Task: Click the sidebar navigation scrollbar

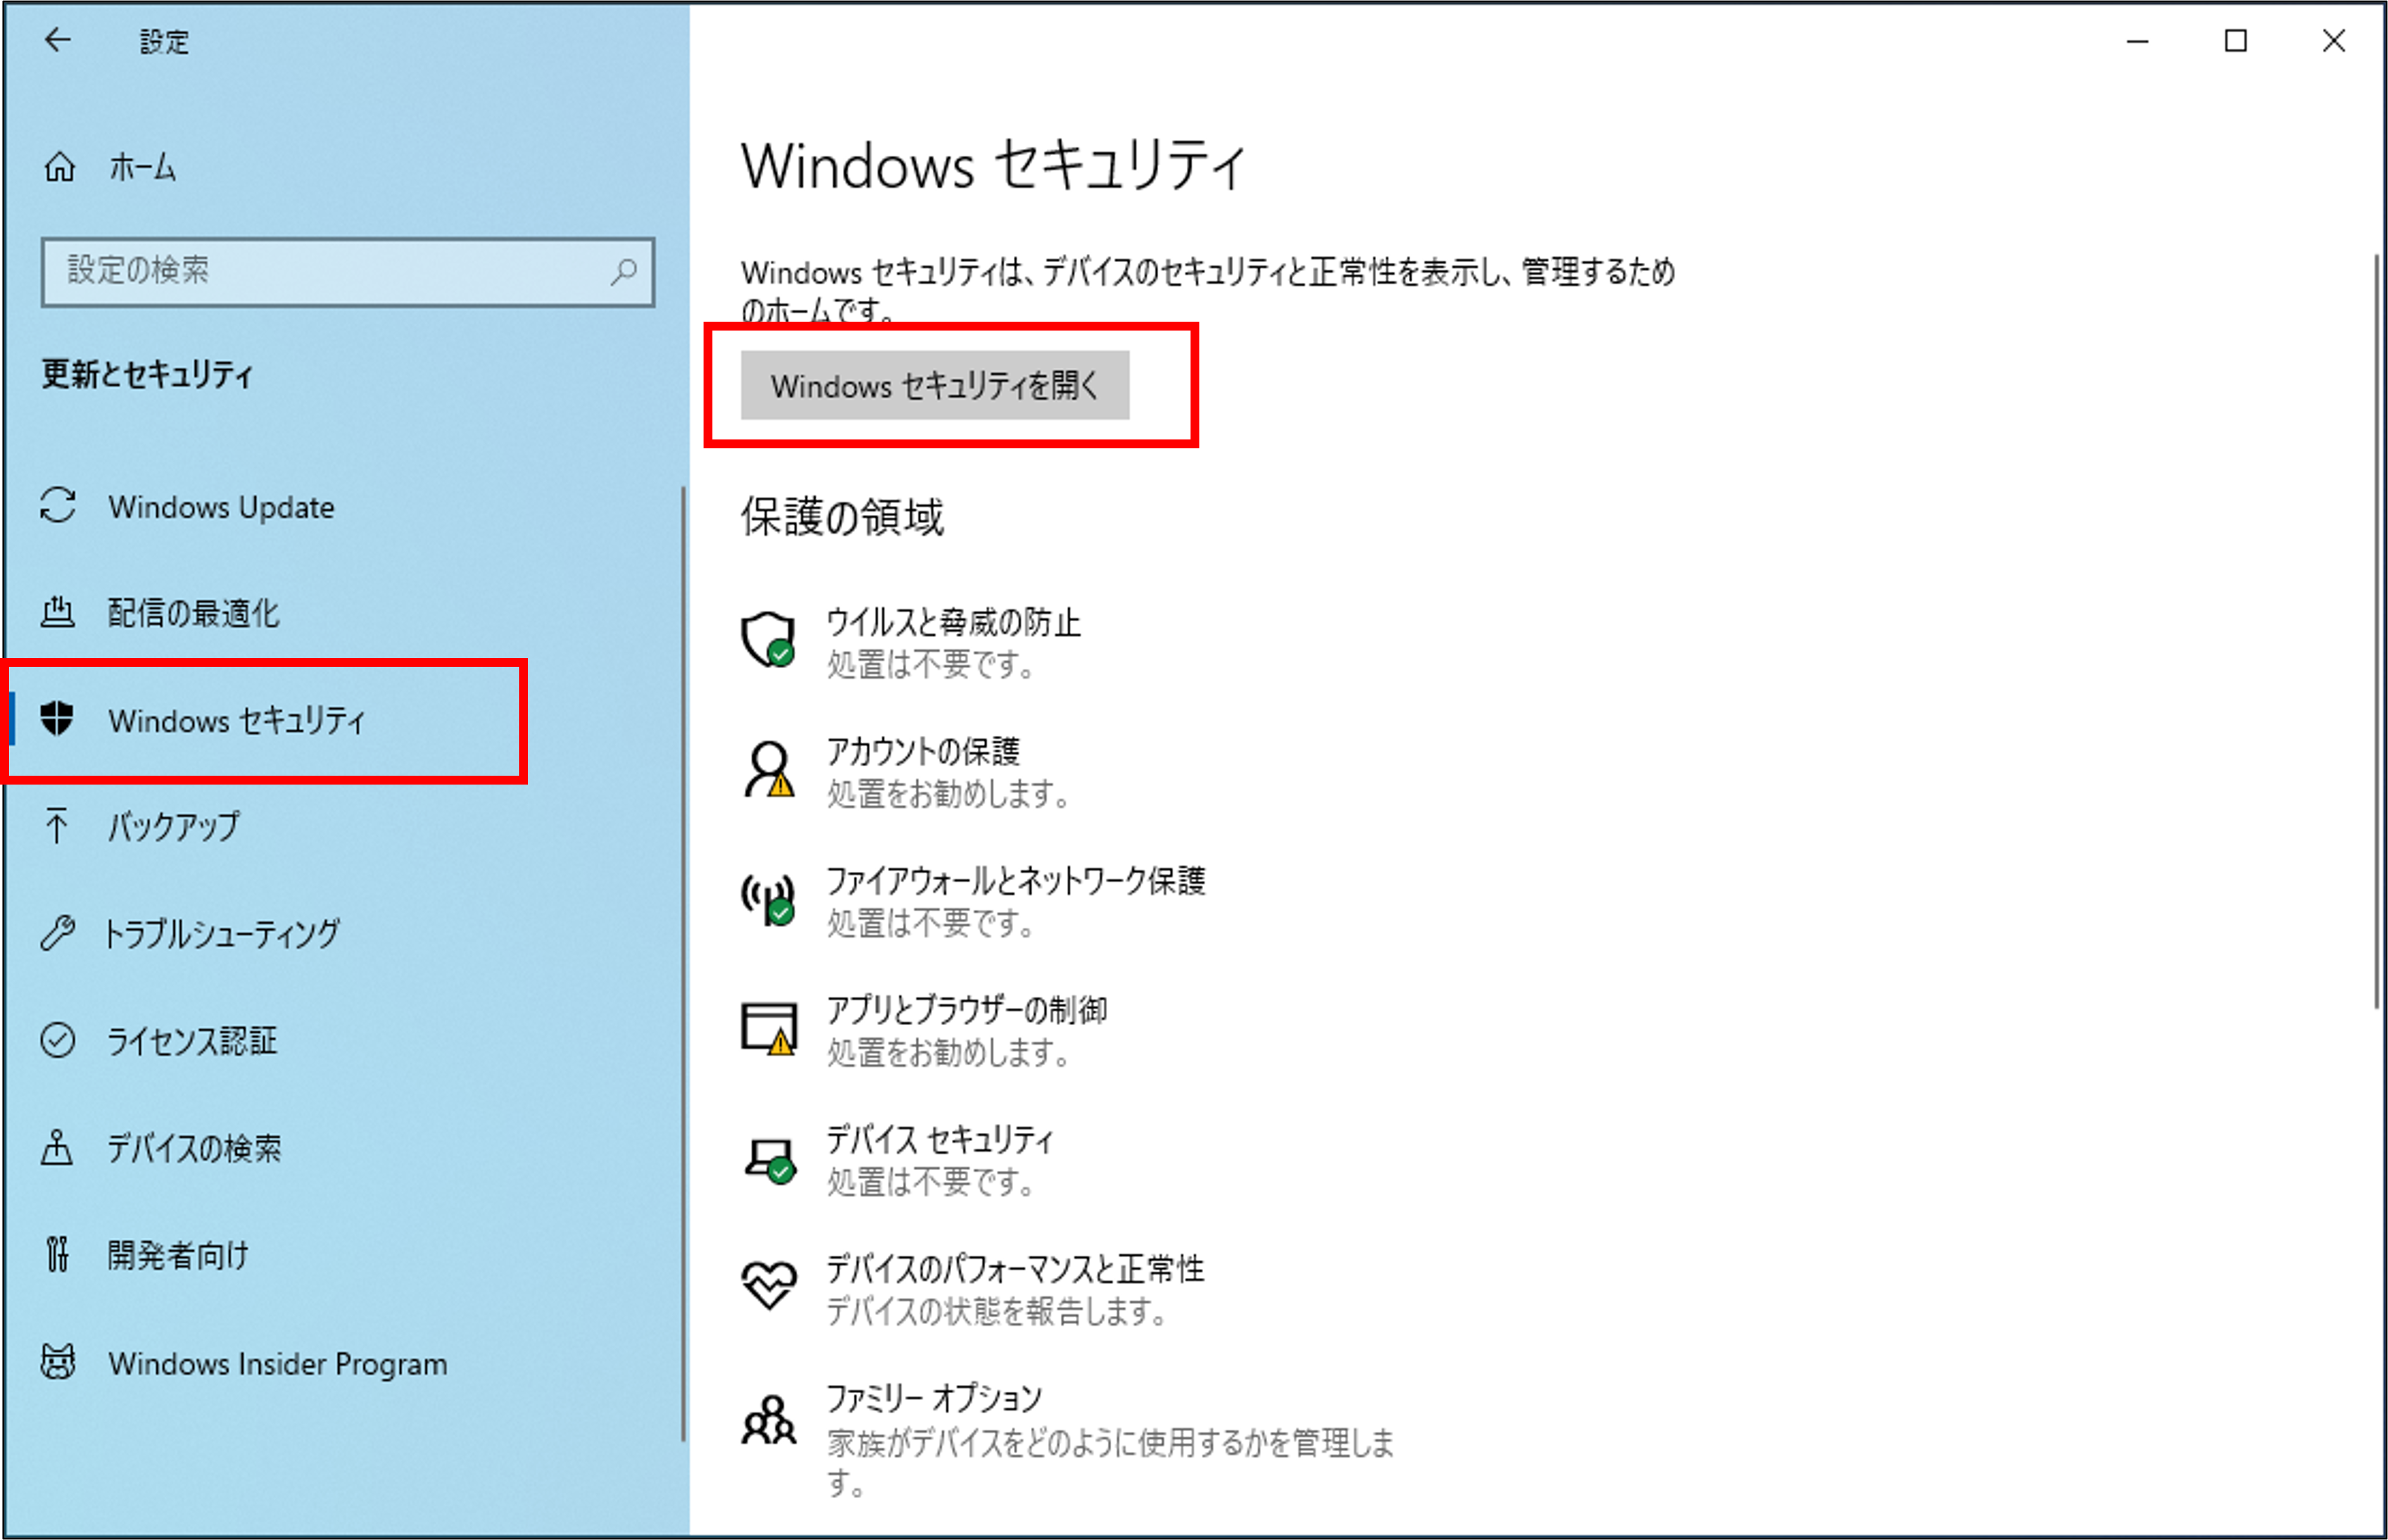Action: click(683, 964)
